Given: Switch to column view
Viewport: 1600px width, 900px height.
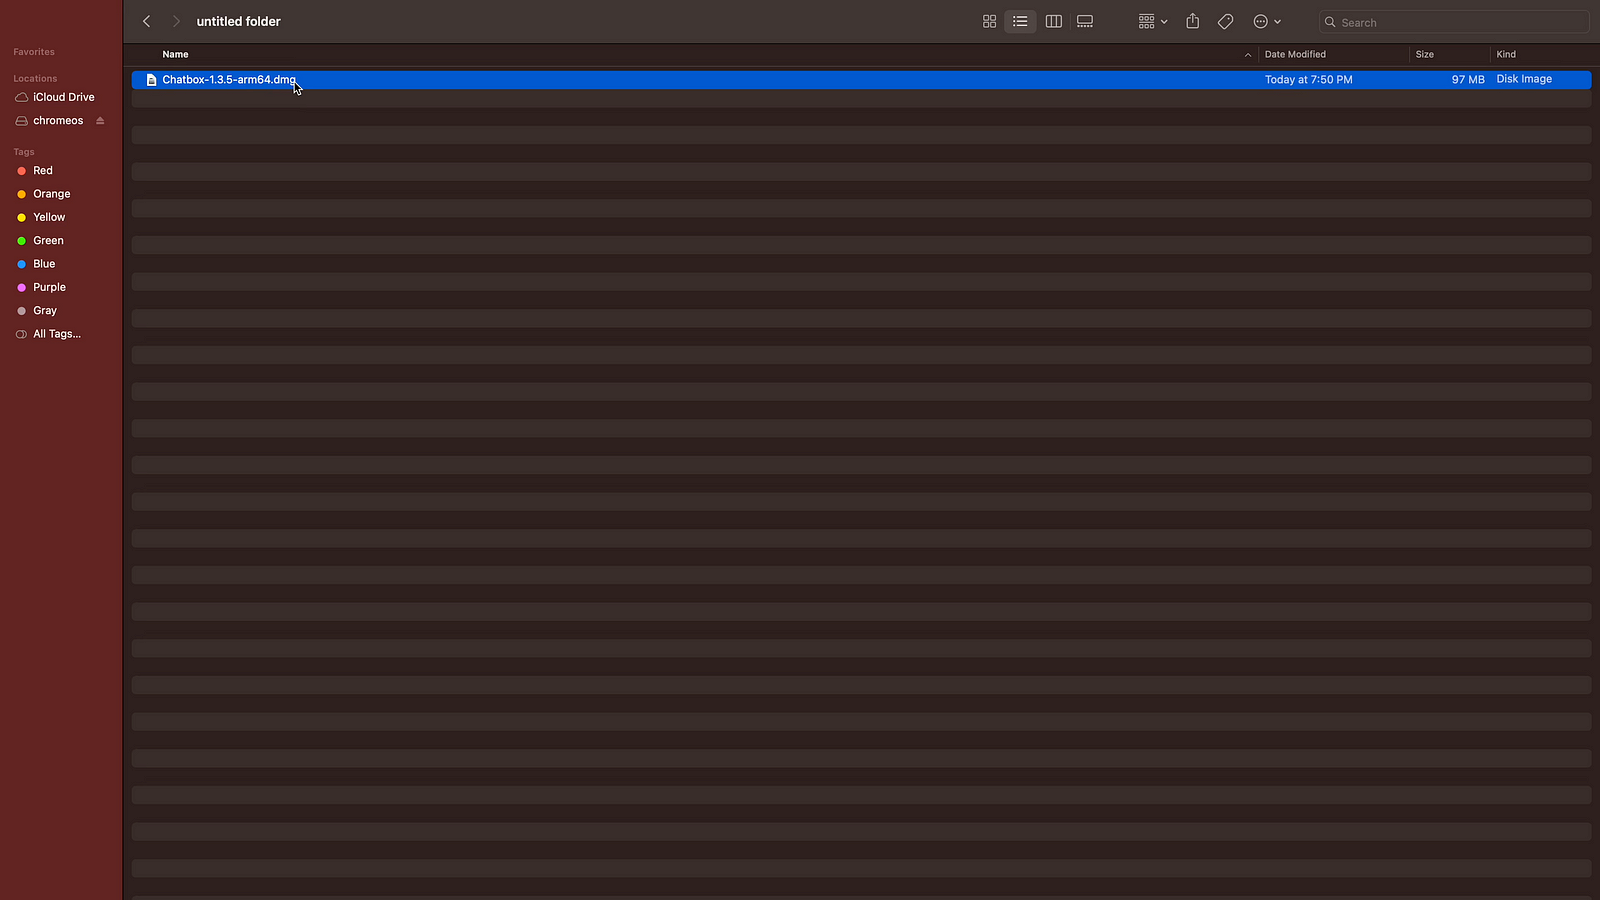Looking at the screenshot, I should click(x=1053, y=21).
